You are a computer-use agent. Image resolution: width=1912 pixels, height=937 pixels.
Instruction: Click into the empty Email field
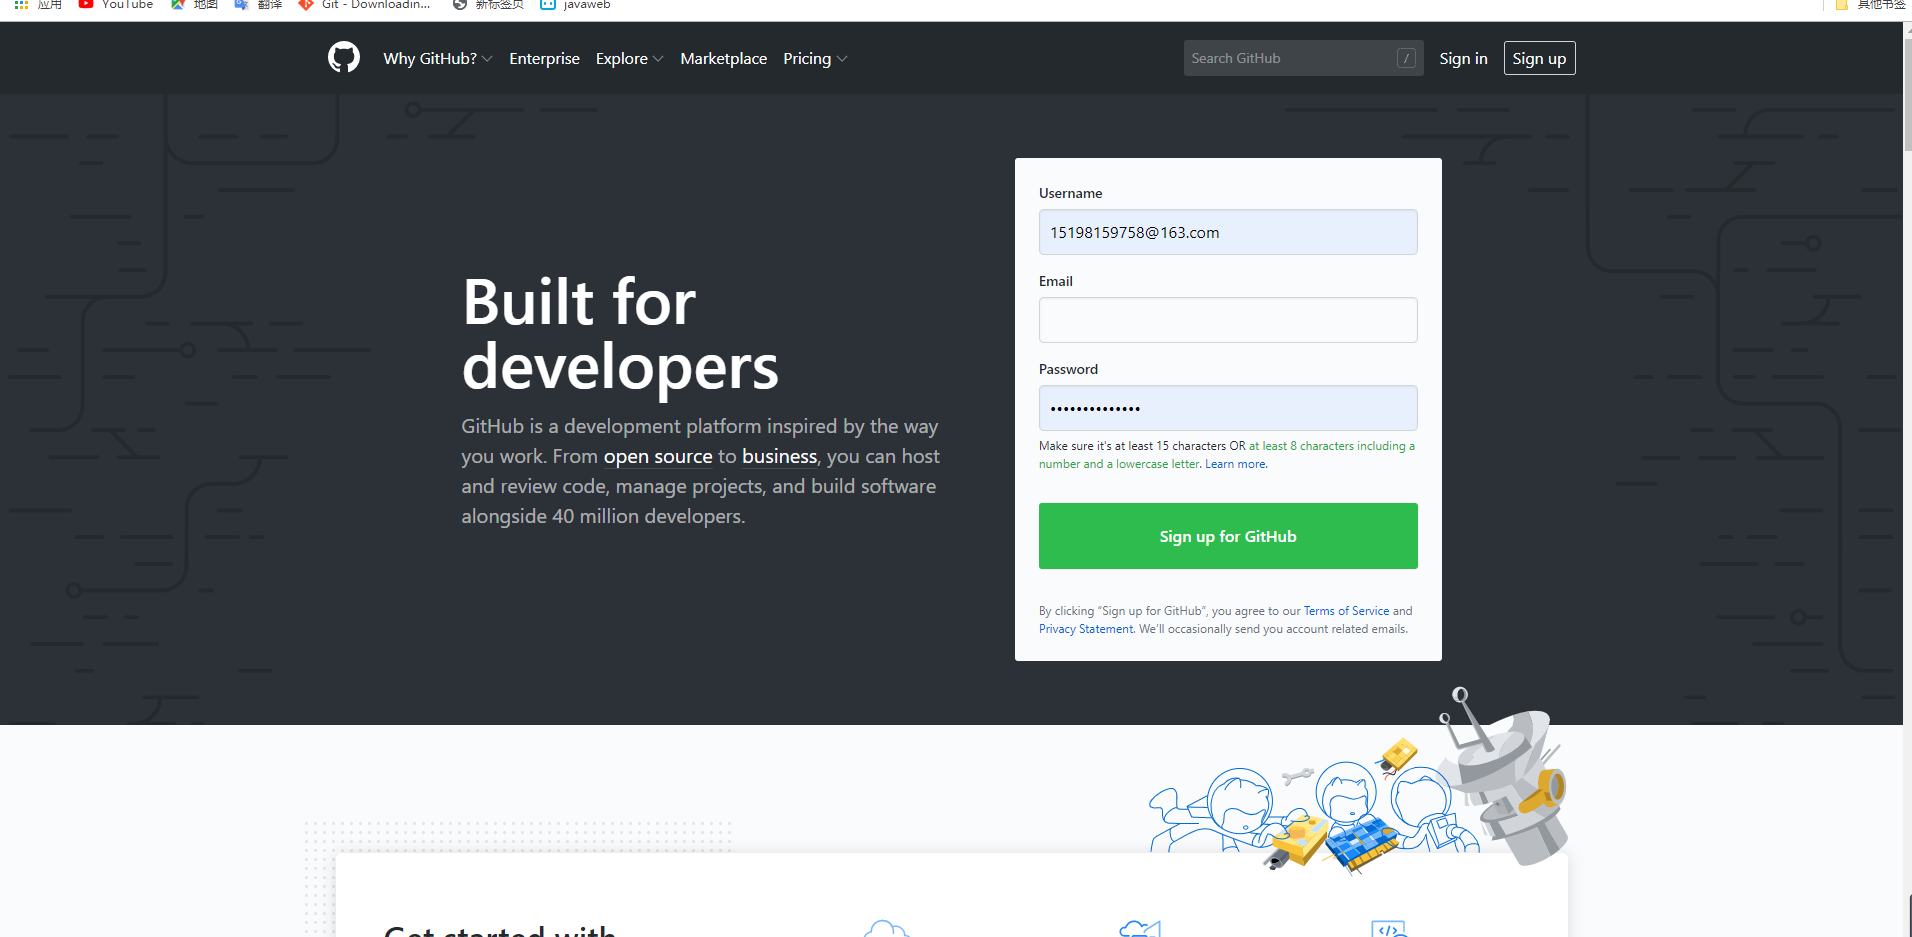click(1228, 320)
